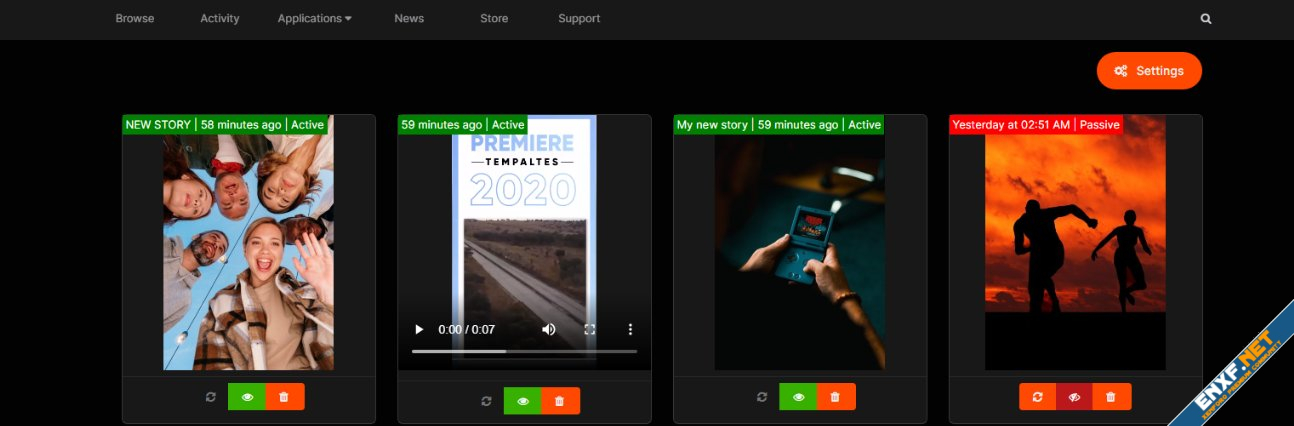Delete the Premiere Templates video story
The image size is (1294, 426).
coord(560,401)
